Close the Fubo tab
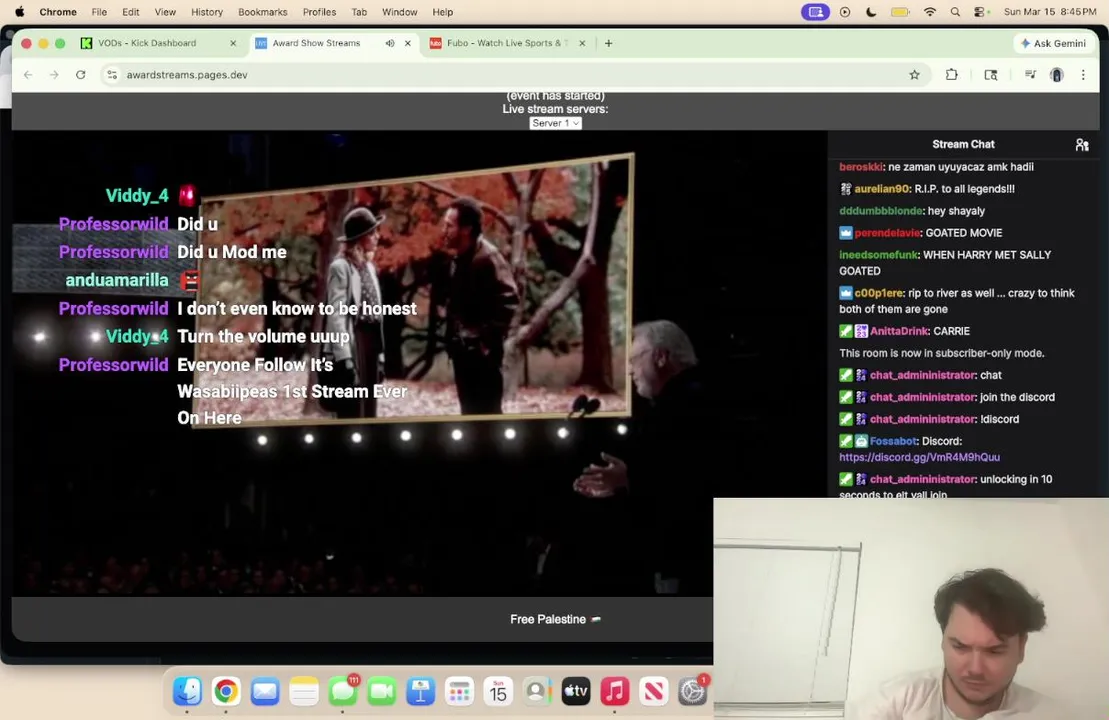Viewport: 1109px width, 720px height. [x=582, y=43]
